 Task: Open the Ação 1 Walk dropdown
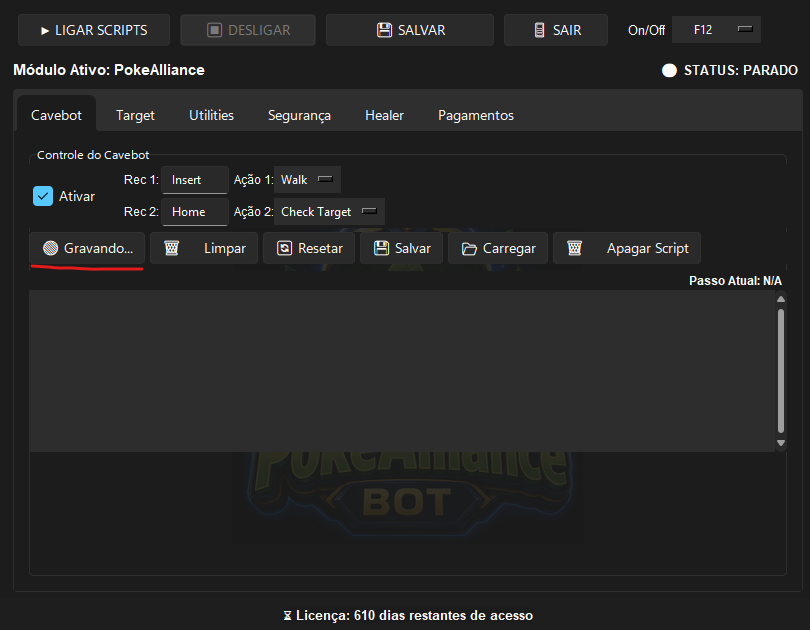(x=307, y=180)
